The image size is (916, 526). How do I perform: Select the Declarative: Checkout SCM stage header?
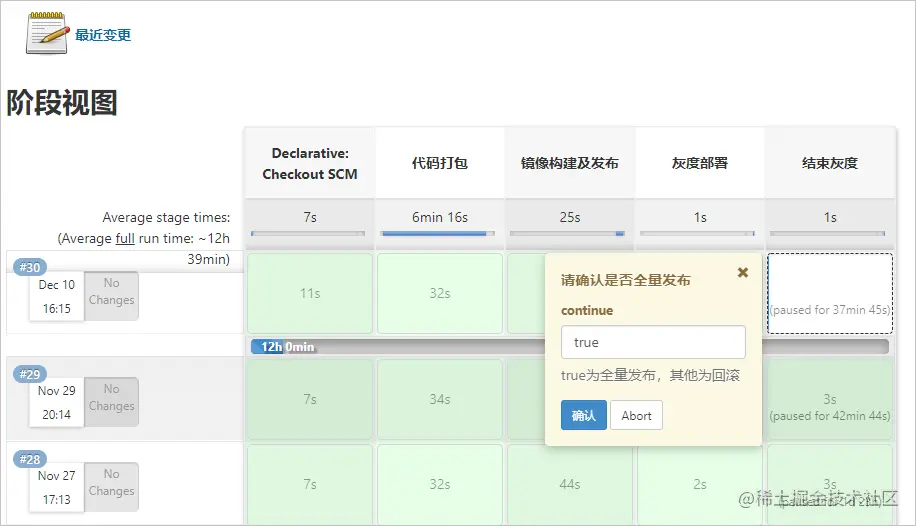tap(310, 163)
